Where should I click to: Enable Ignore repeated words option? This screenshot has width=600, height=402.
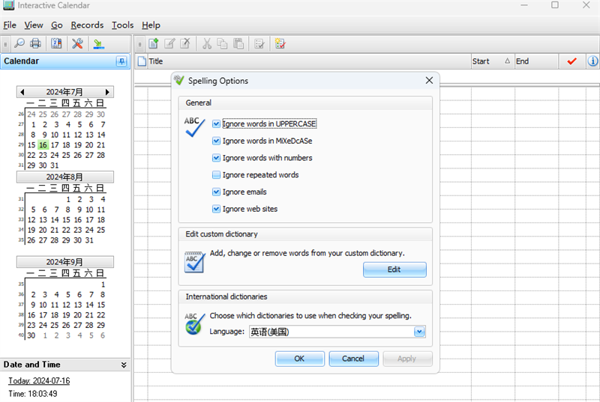click(x=216, y=174)
